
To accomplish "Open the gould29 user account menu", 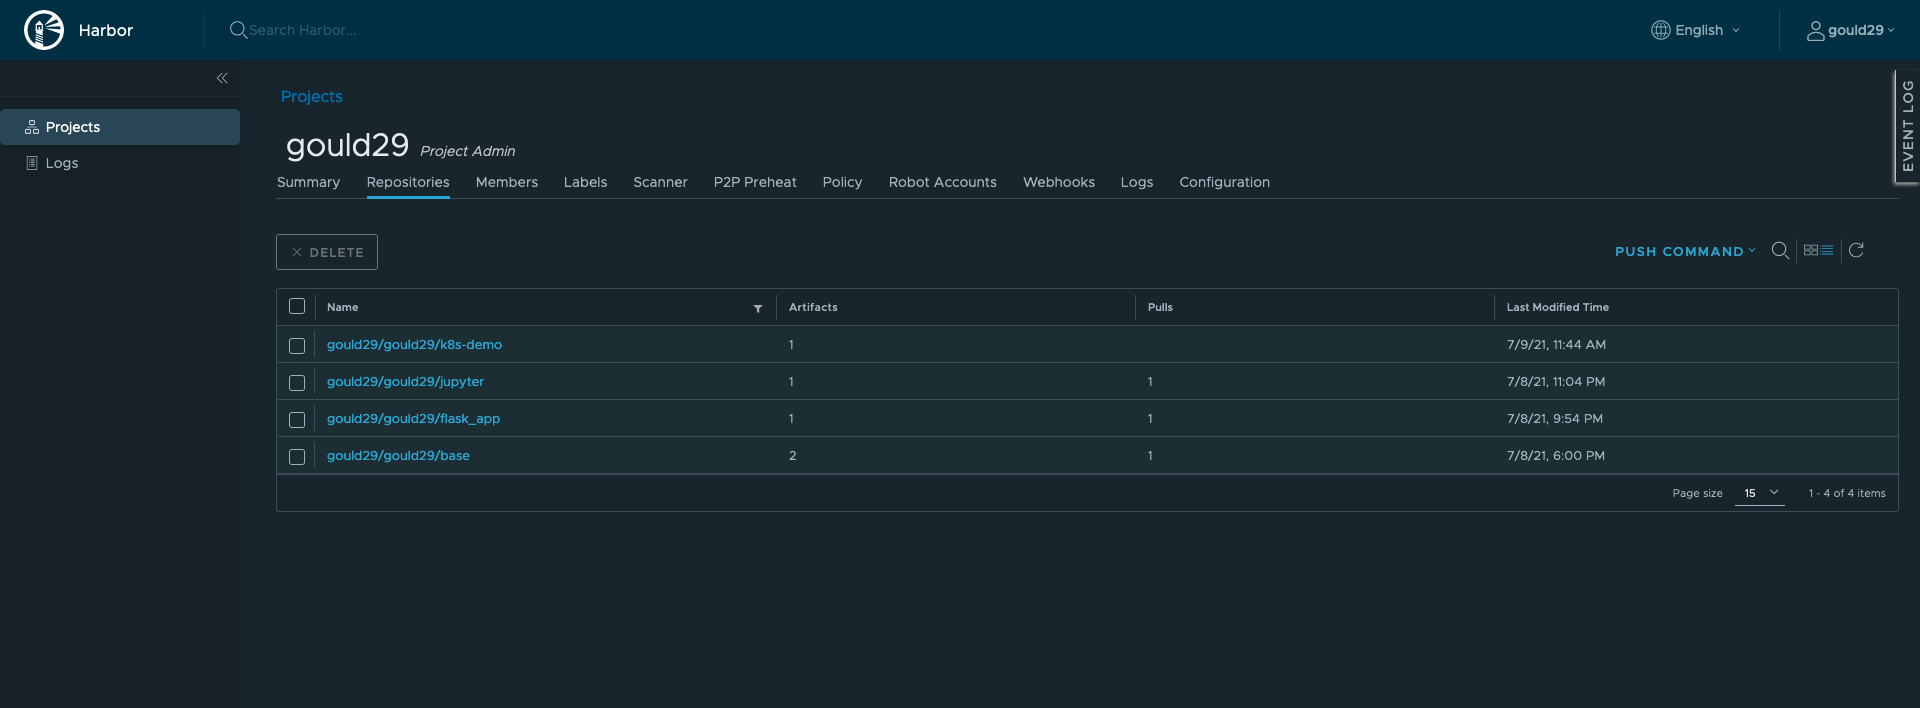I will point(1851,30).
